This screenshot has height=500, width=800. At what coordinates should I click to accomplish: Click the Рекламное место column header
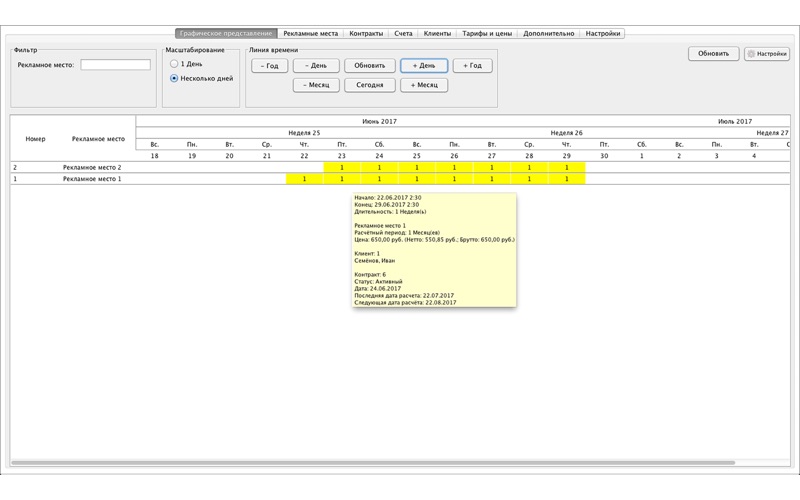click(x=98, y=139)
